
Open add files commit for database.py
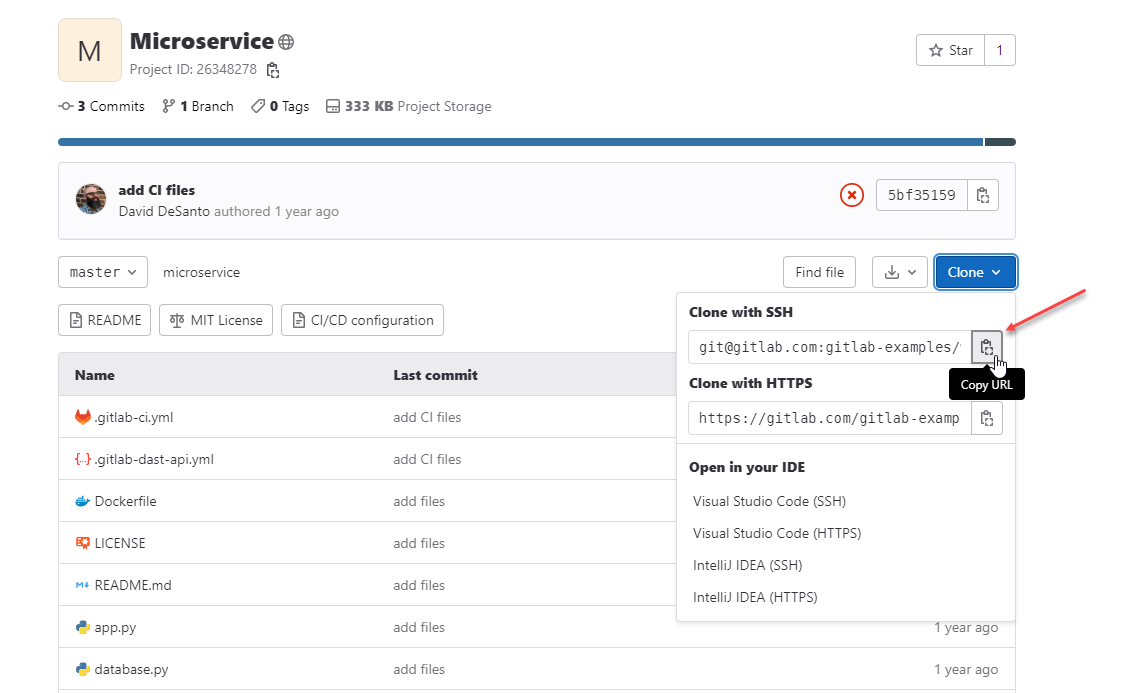tap(419, 670)
